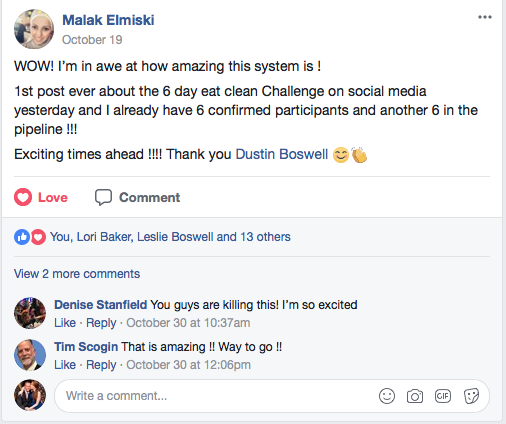The width and height of the screenshot is (506, 424).
Task: Reply to Tim Scogin's comment
Action: (101, 365)
